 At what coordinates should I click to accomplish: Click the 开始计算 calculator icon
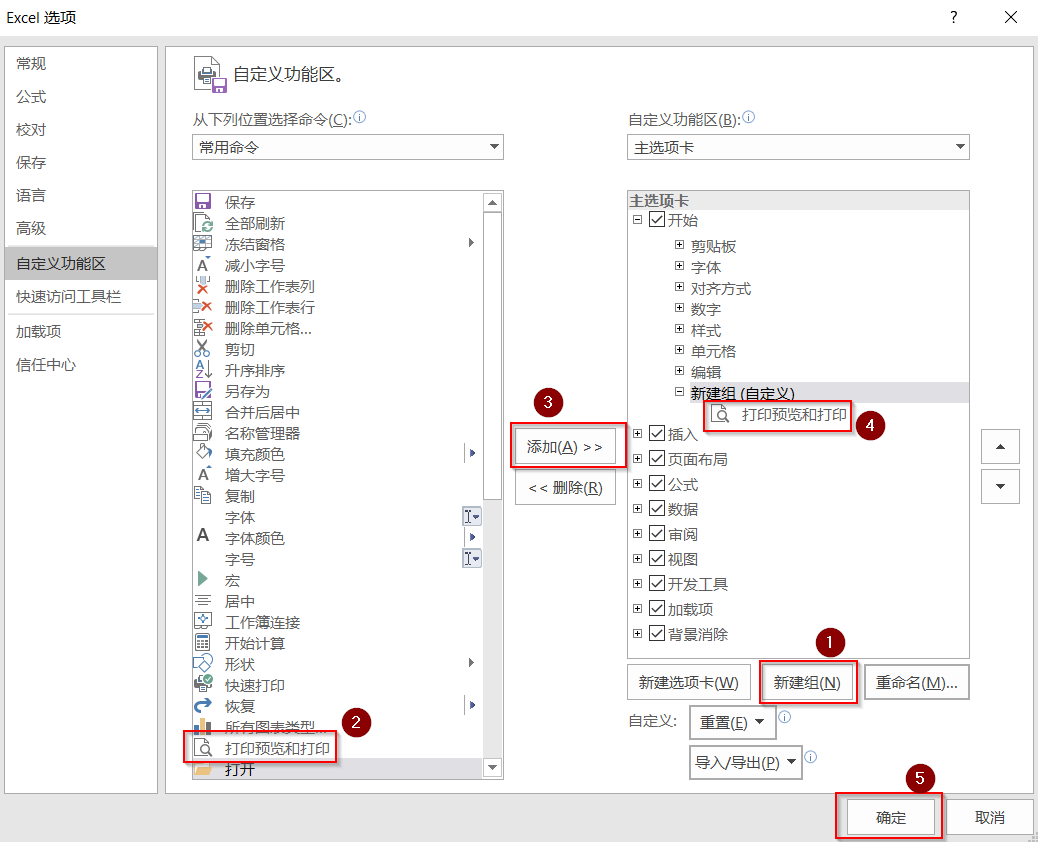[203, 642]
